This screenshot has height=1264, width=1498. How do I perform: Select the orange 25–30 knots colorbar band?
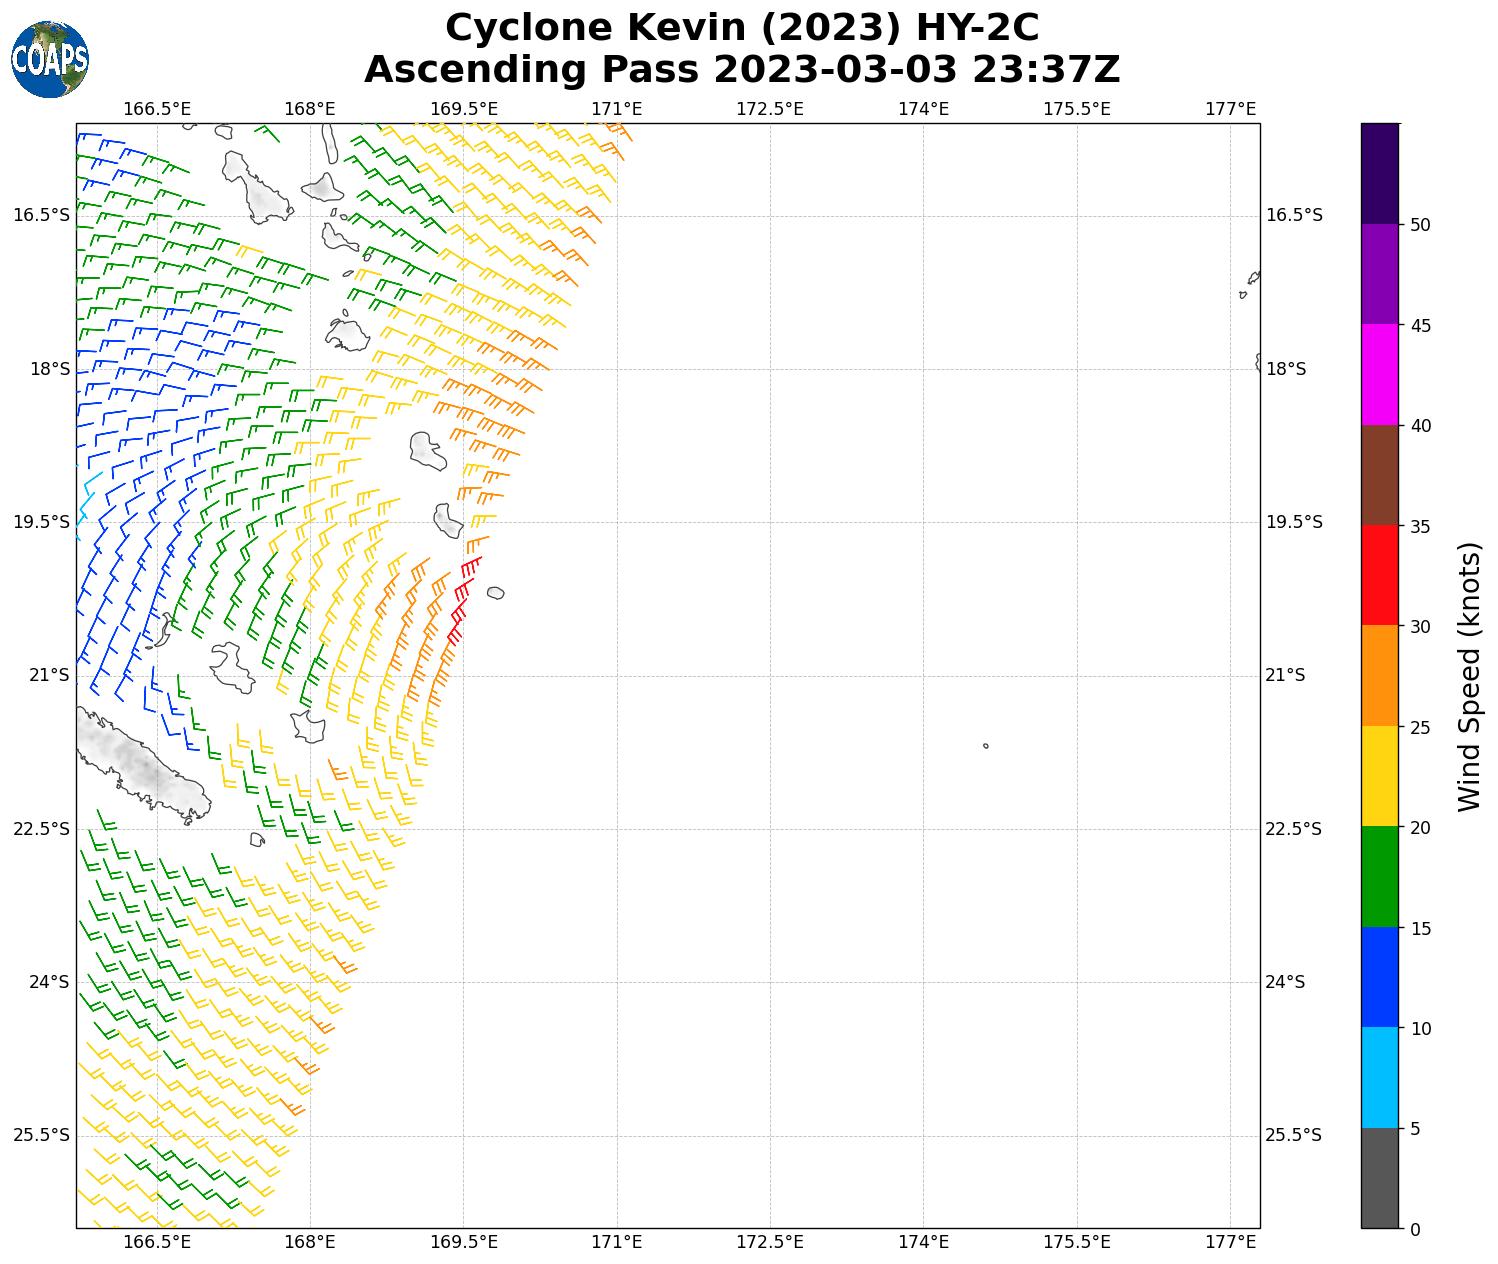click(x=1379, y=676)
